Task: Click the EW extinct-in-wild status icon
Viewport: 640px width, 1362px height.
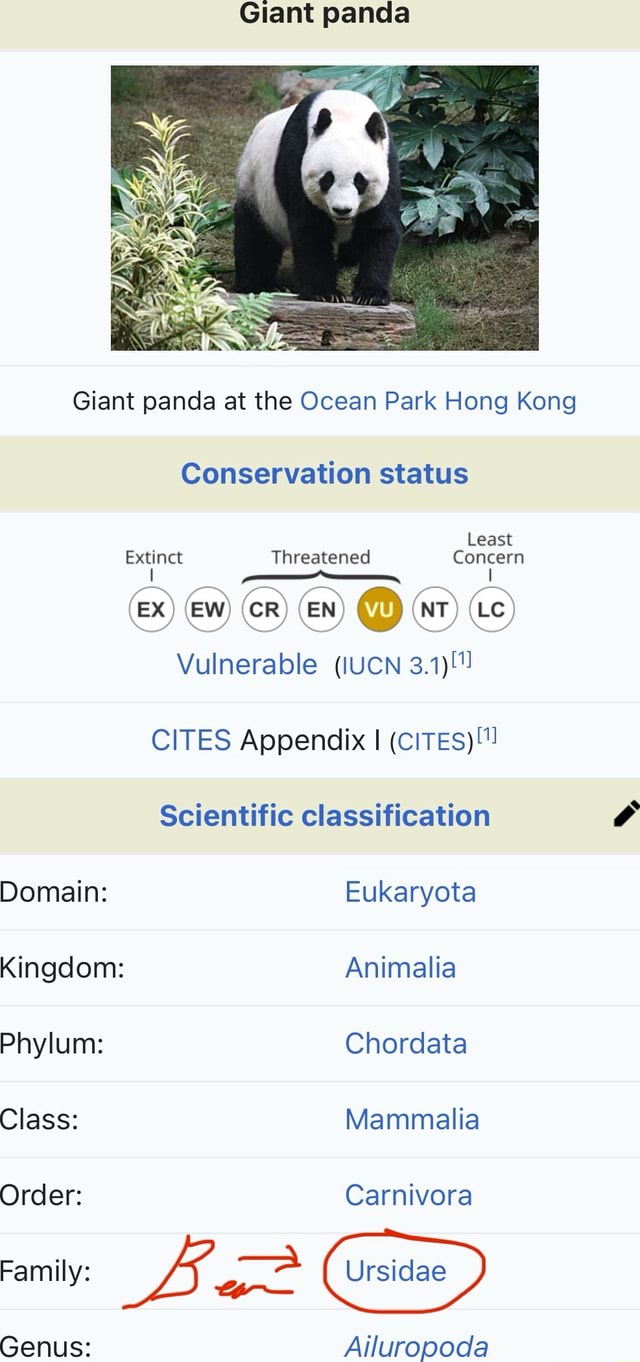Action: click(x=207, y=609)
